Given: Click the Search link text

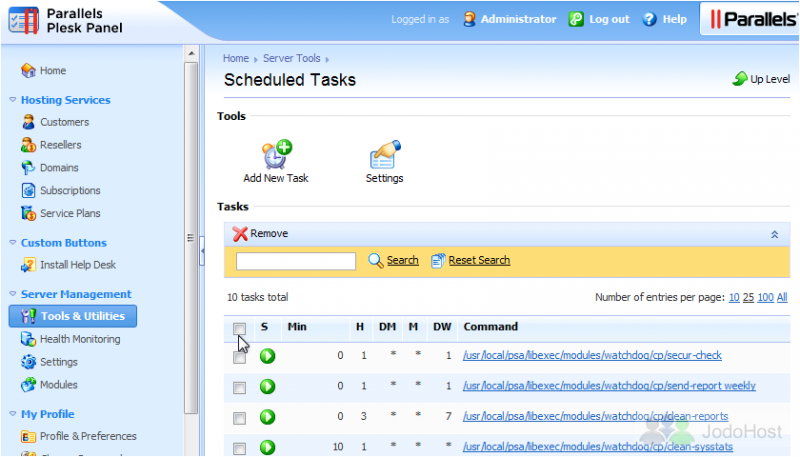Looking at the screenshot, I should 403,260.
